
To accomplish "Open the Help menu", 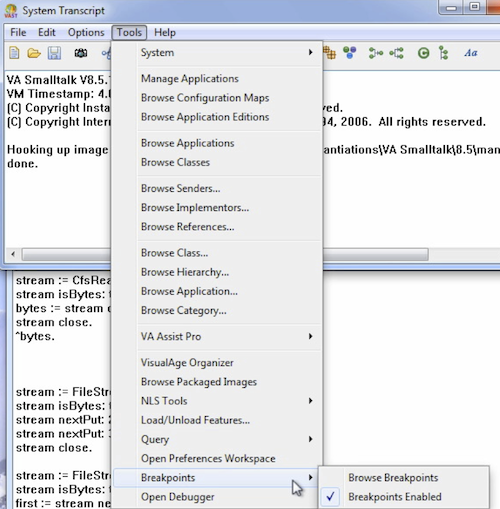I will click(165, 32).
